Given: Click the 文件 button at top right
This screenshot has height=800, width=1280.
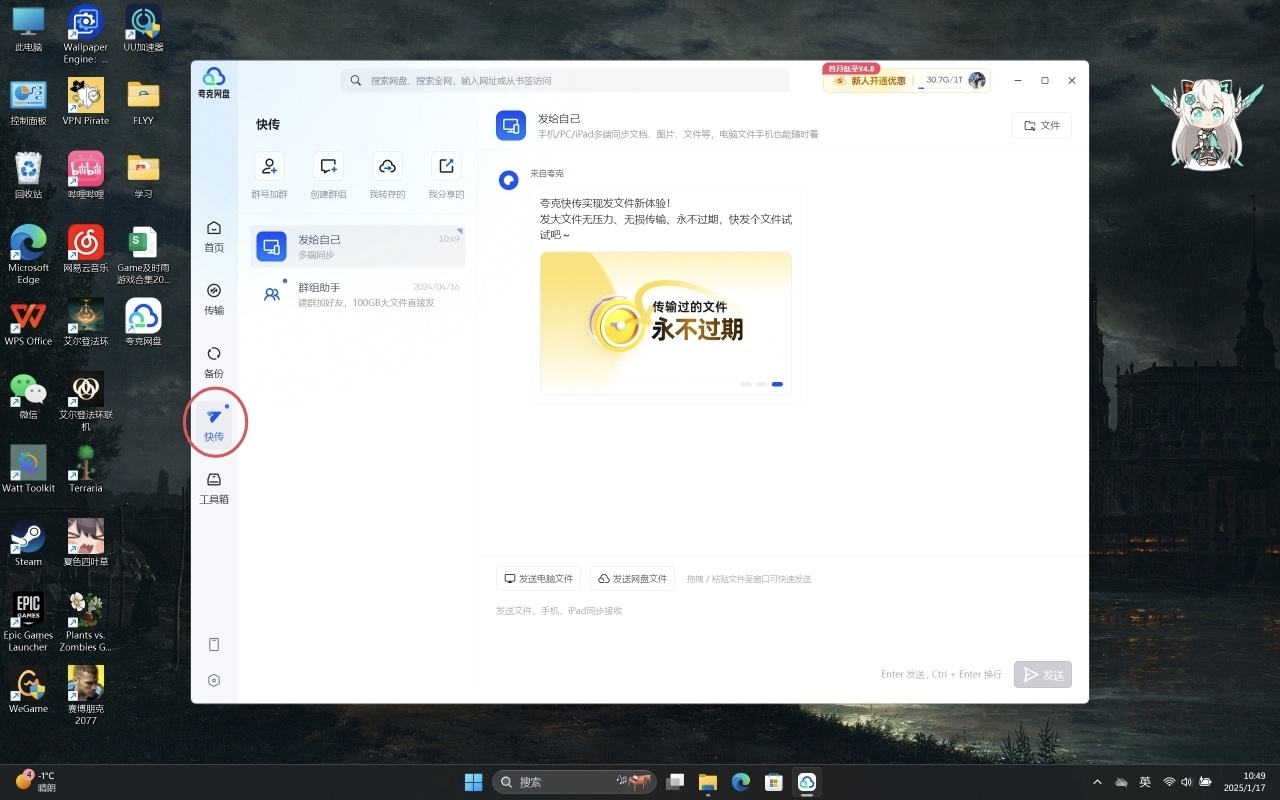Looking at the screenshot, I should [x=1042, y=125].
